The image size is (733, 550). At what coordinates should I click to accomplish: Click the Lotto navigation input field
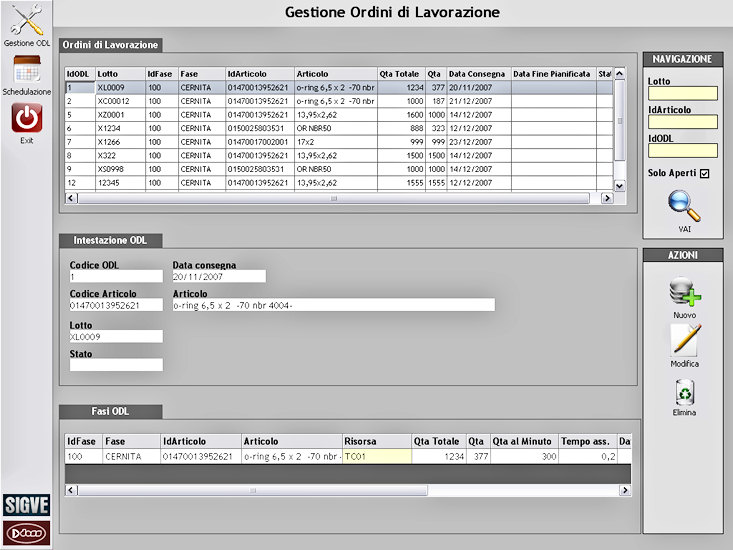click(683, 94)
